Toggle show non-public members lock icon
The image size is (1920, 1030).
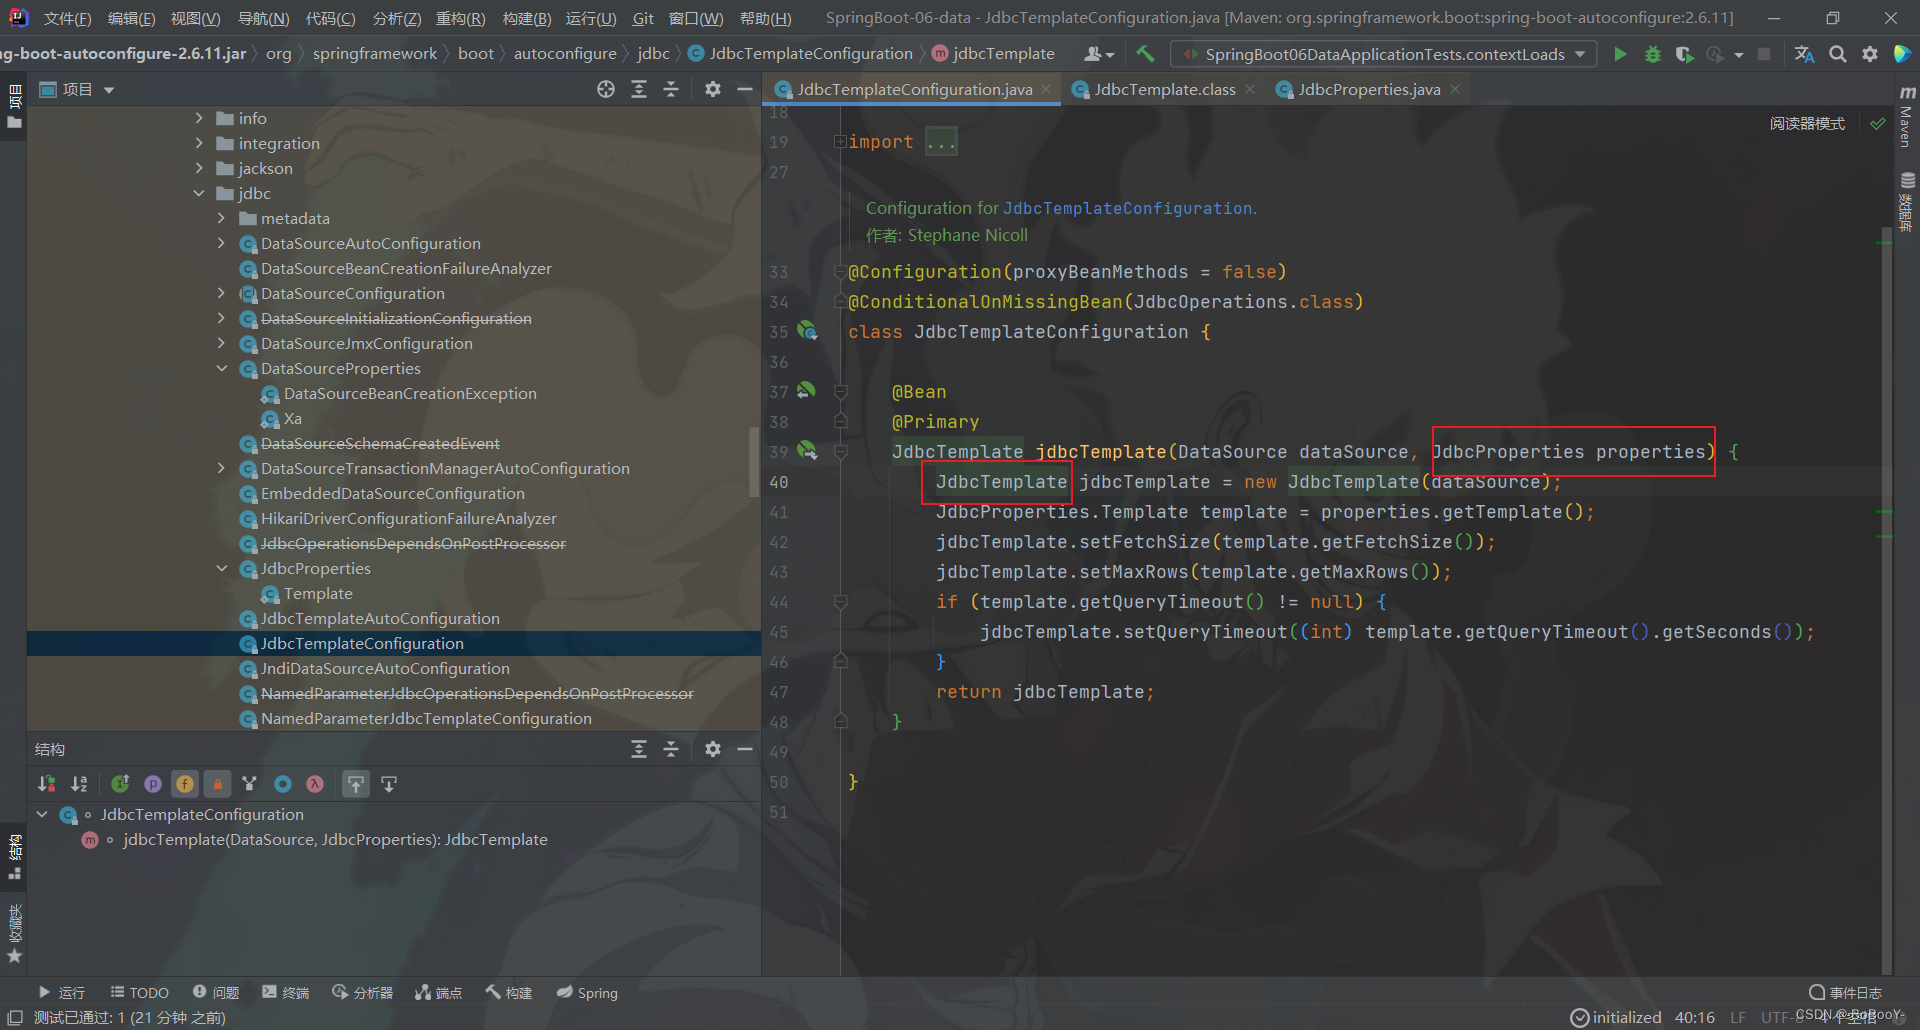point(217,784)
